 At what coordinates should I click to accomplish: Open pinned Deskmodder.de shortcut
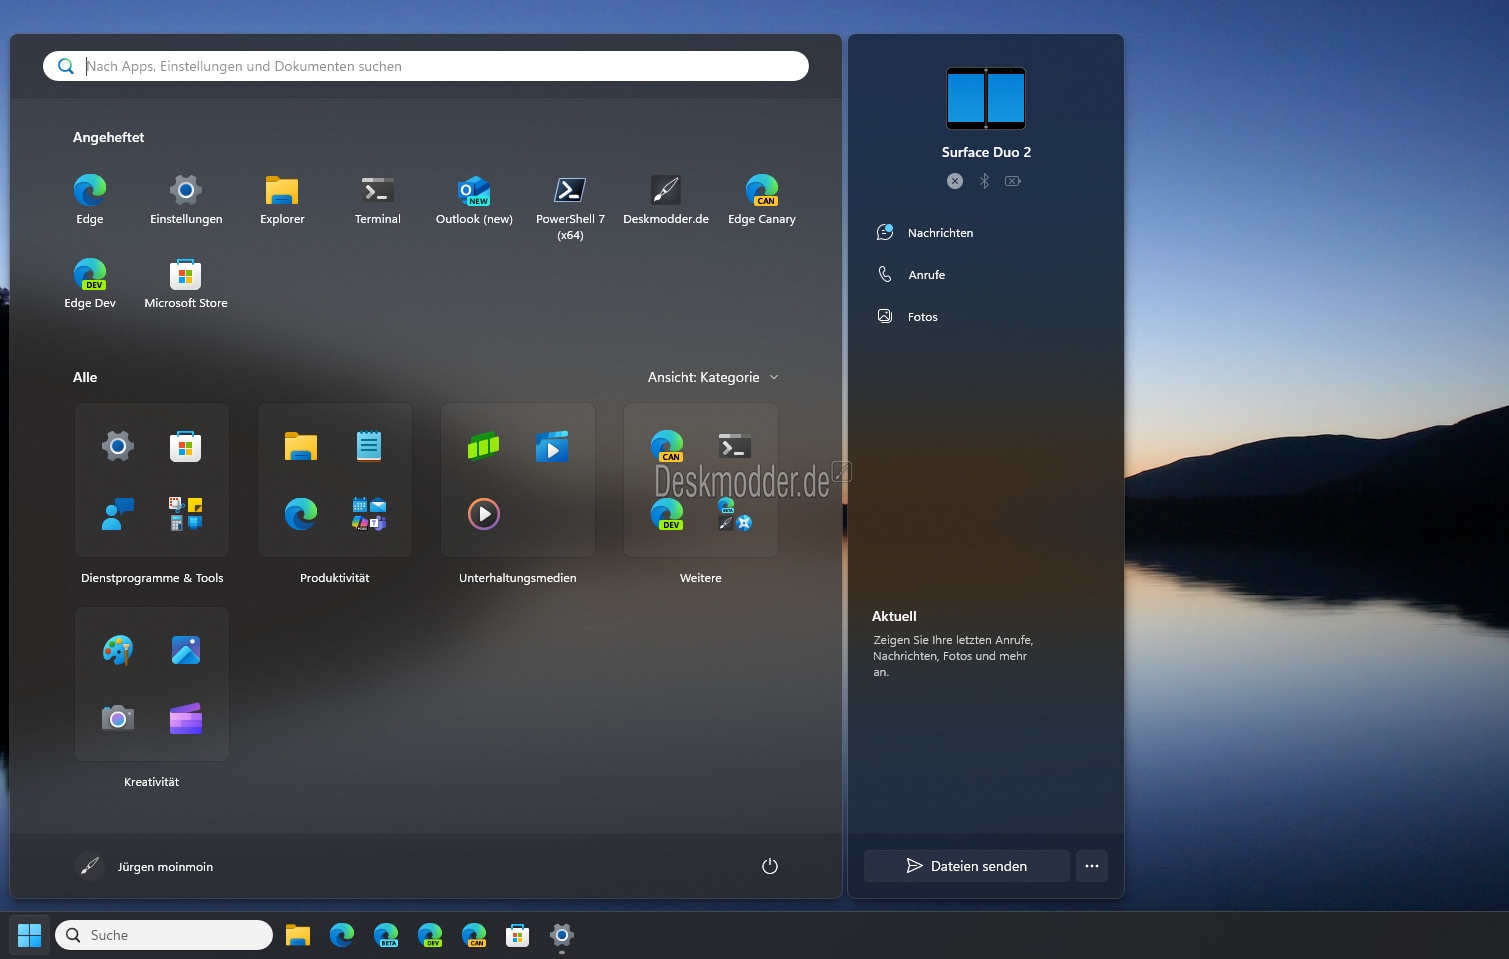[x=666, y=199]
